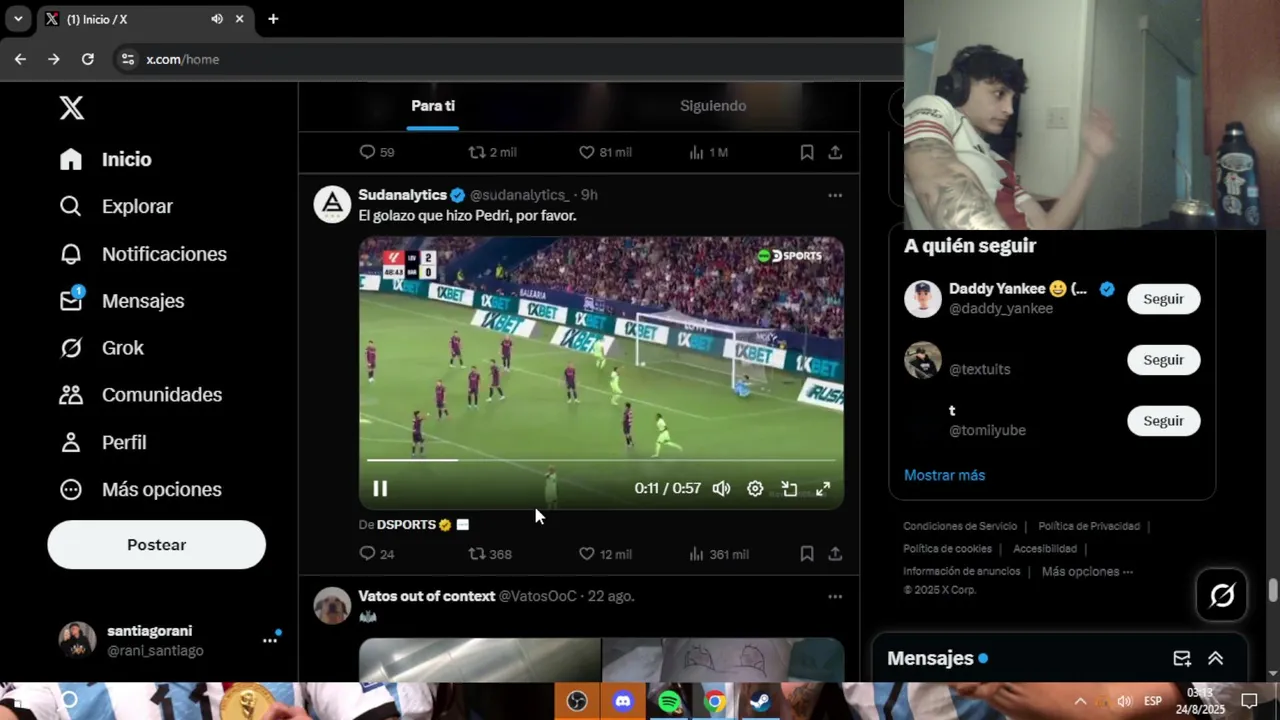The width and height of the screenshot is (1280, 720).
Task: Bookmark the top post with 81 mil likes
Action: [x=807, y=152]
